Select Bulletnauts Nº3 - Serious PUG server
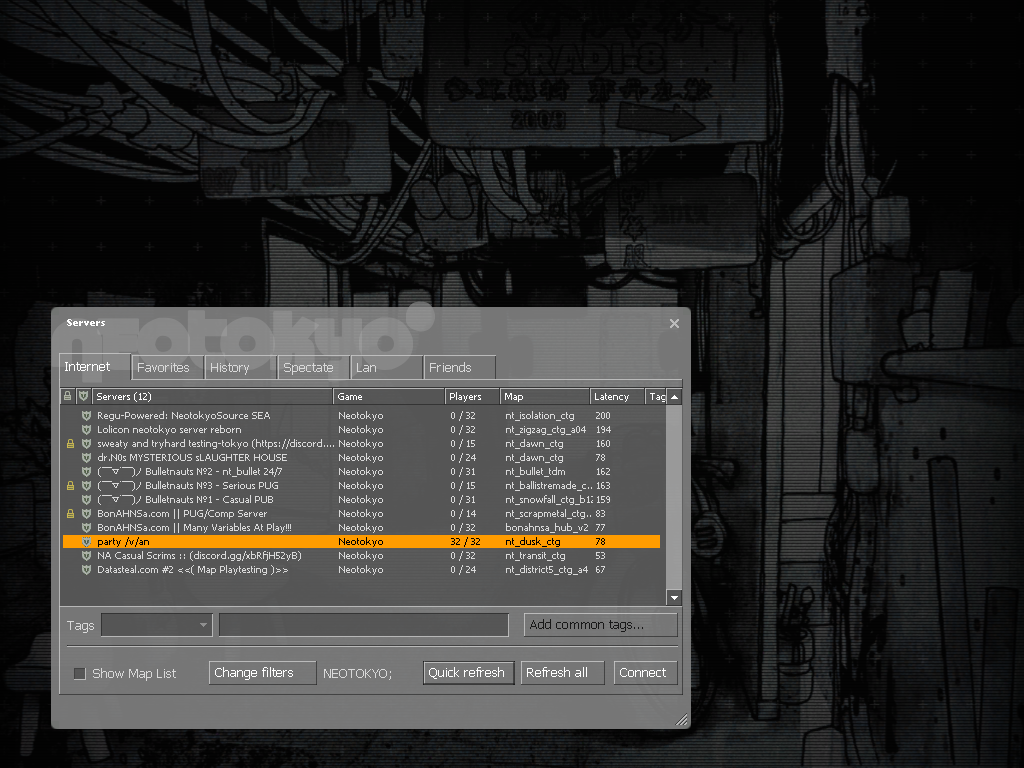Image resolution: width=1024 pixels, height=768 pixels. click(187, 485)
